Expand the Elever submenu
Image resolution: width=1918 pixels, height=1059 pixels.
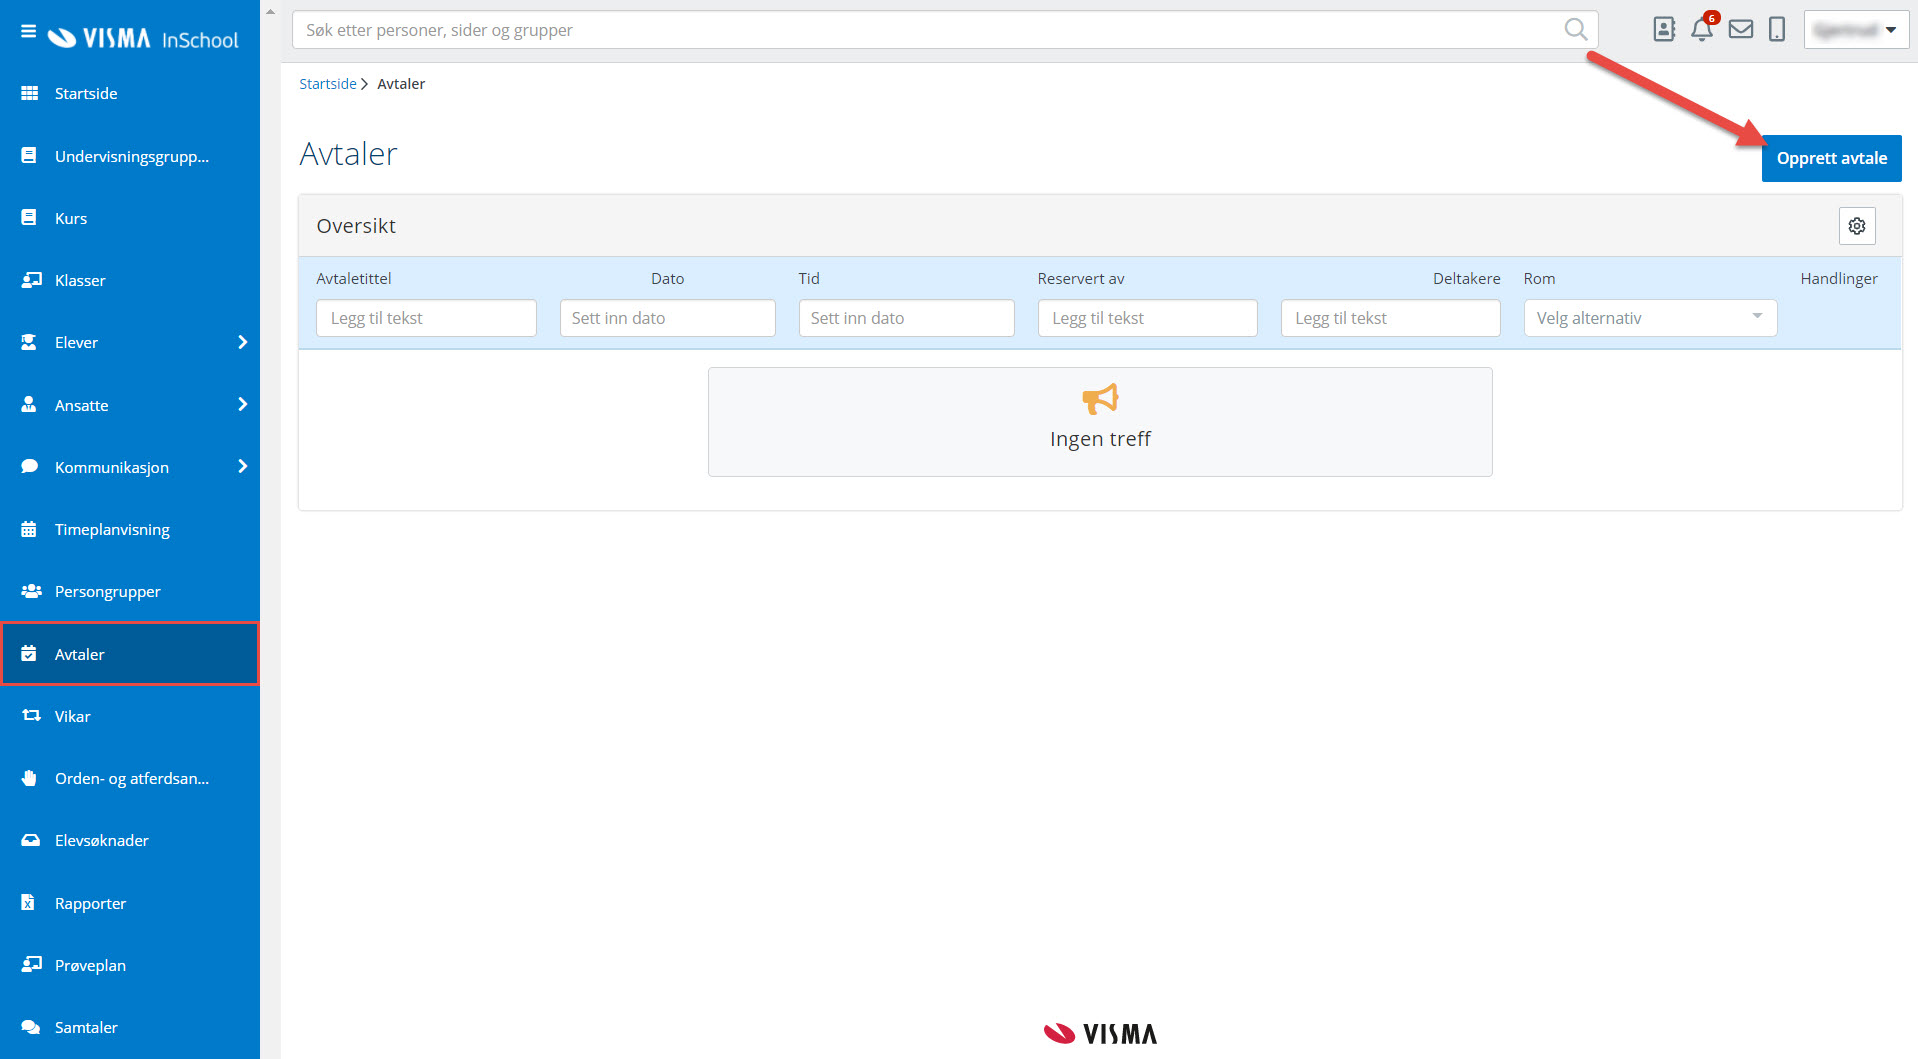241,343
